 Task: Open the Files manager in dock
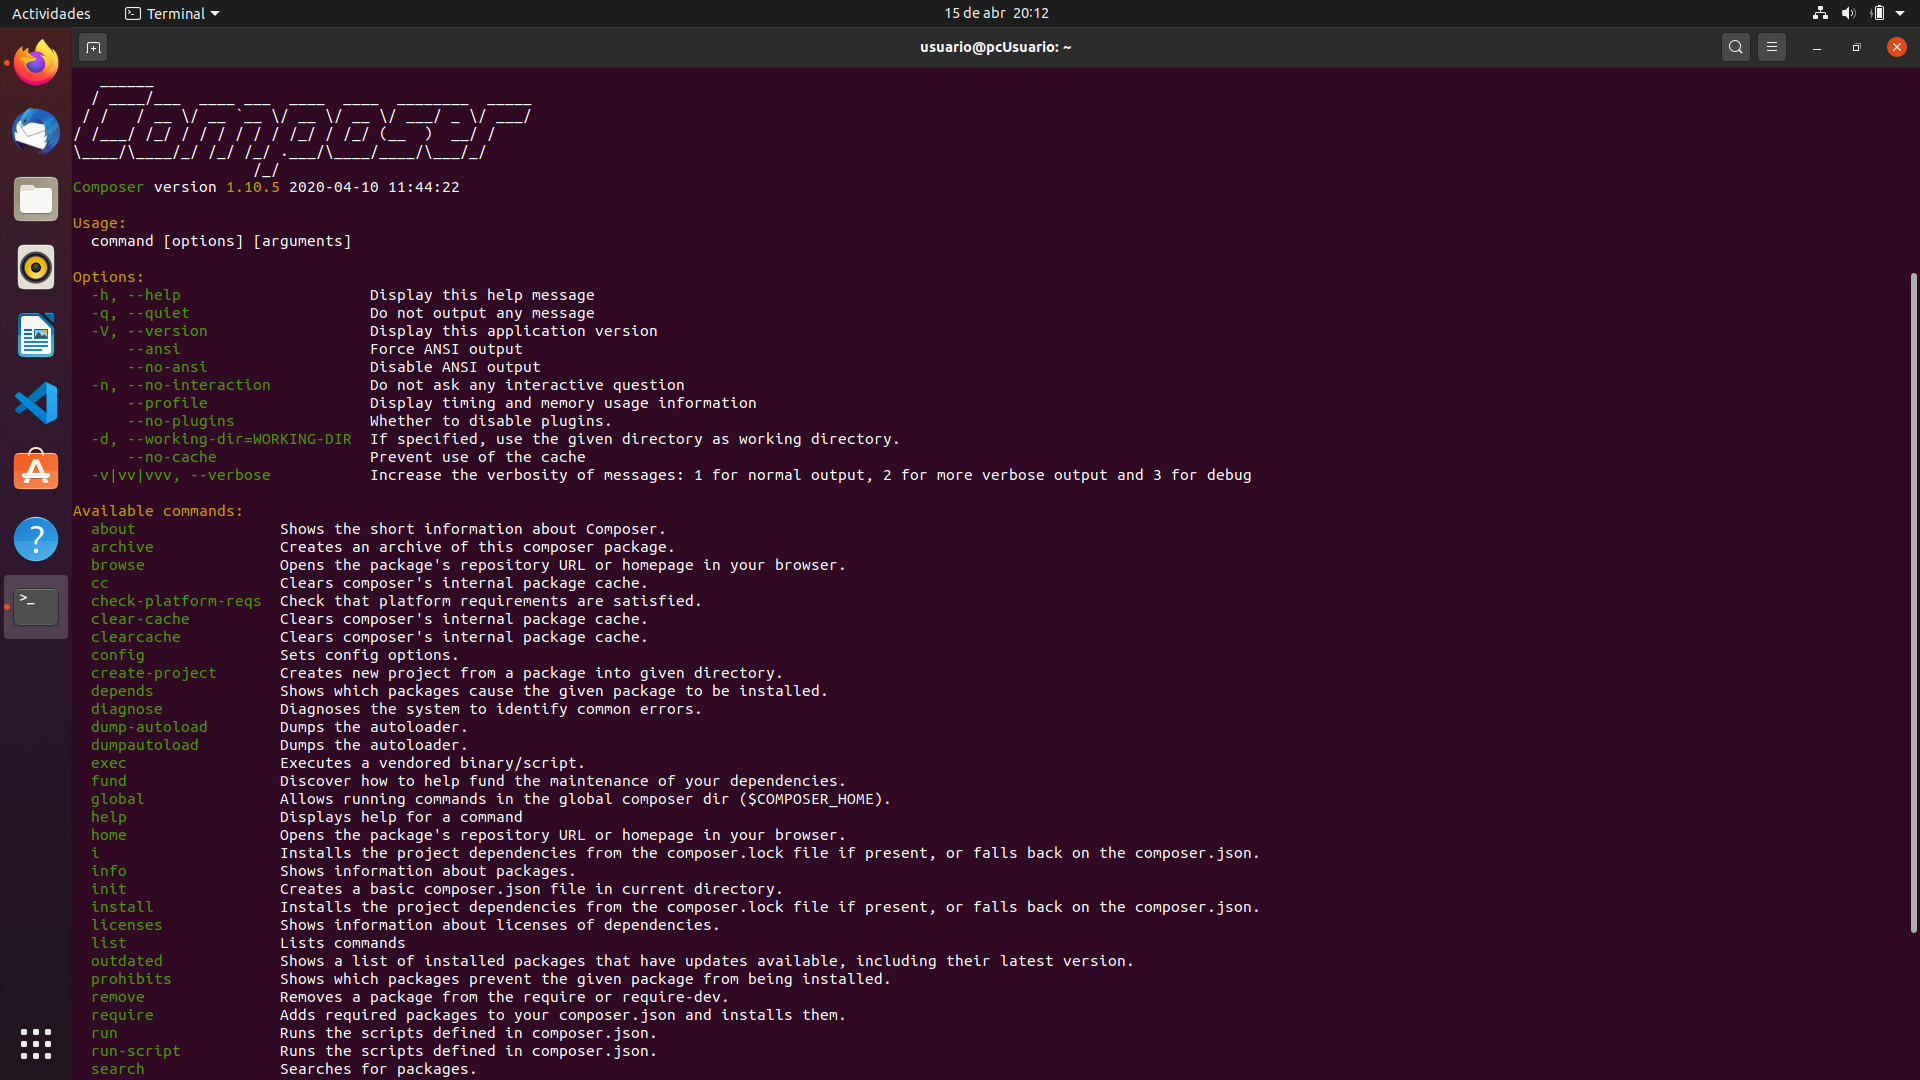click(36, 199)
